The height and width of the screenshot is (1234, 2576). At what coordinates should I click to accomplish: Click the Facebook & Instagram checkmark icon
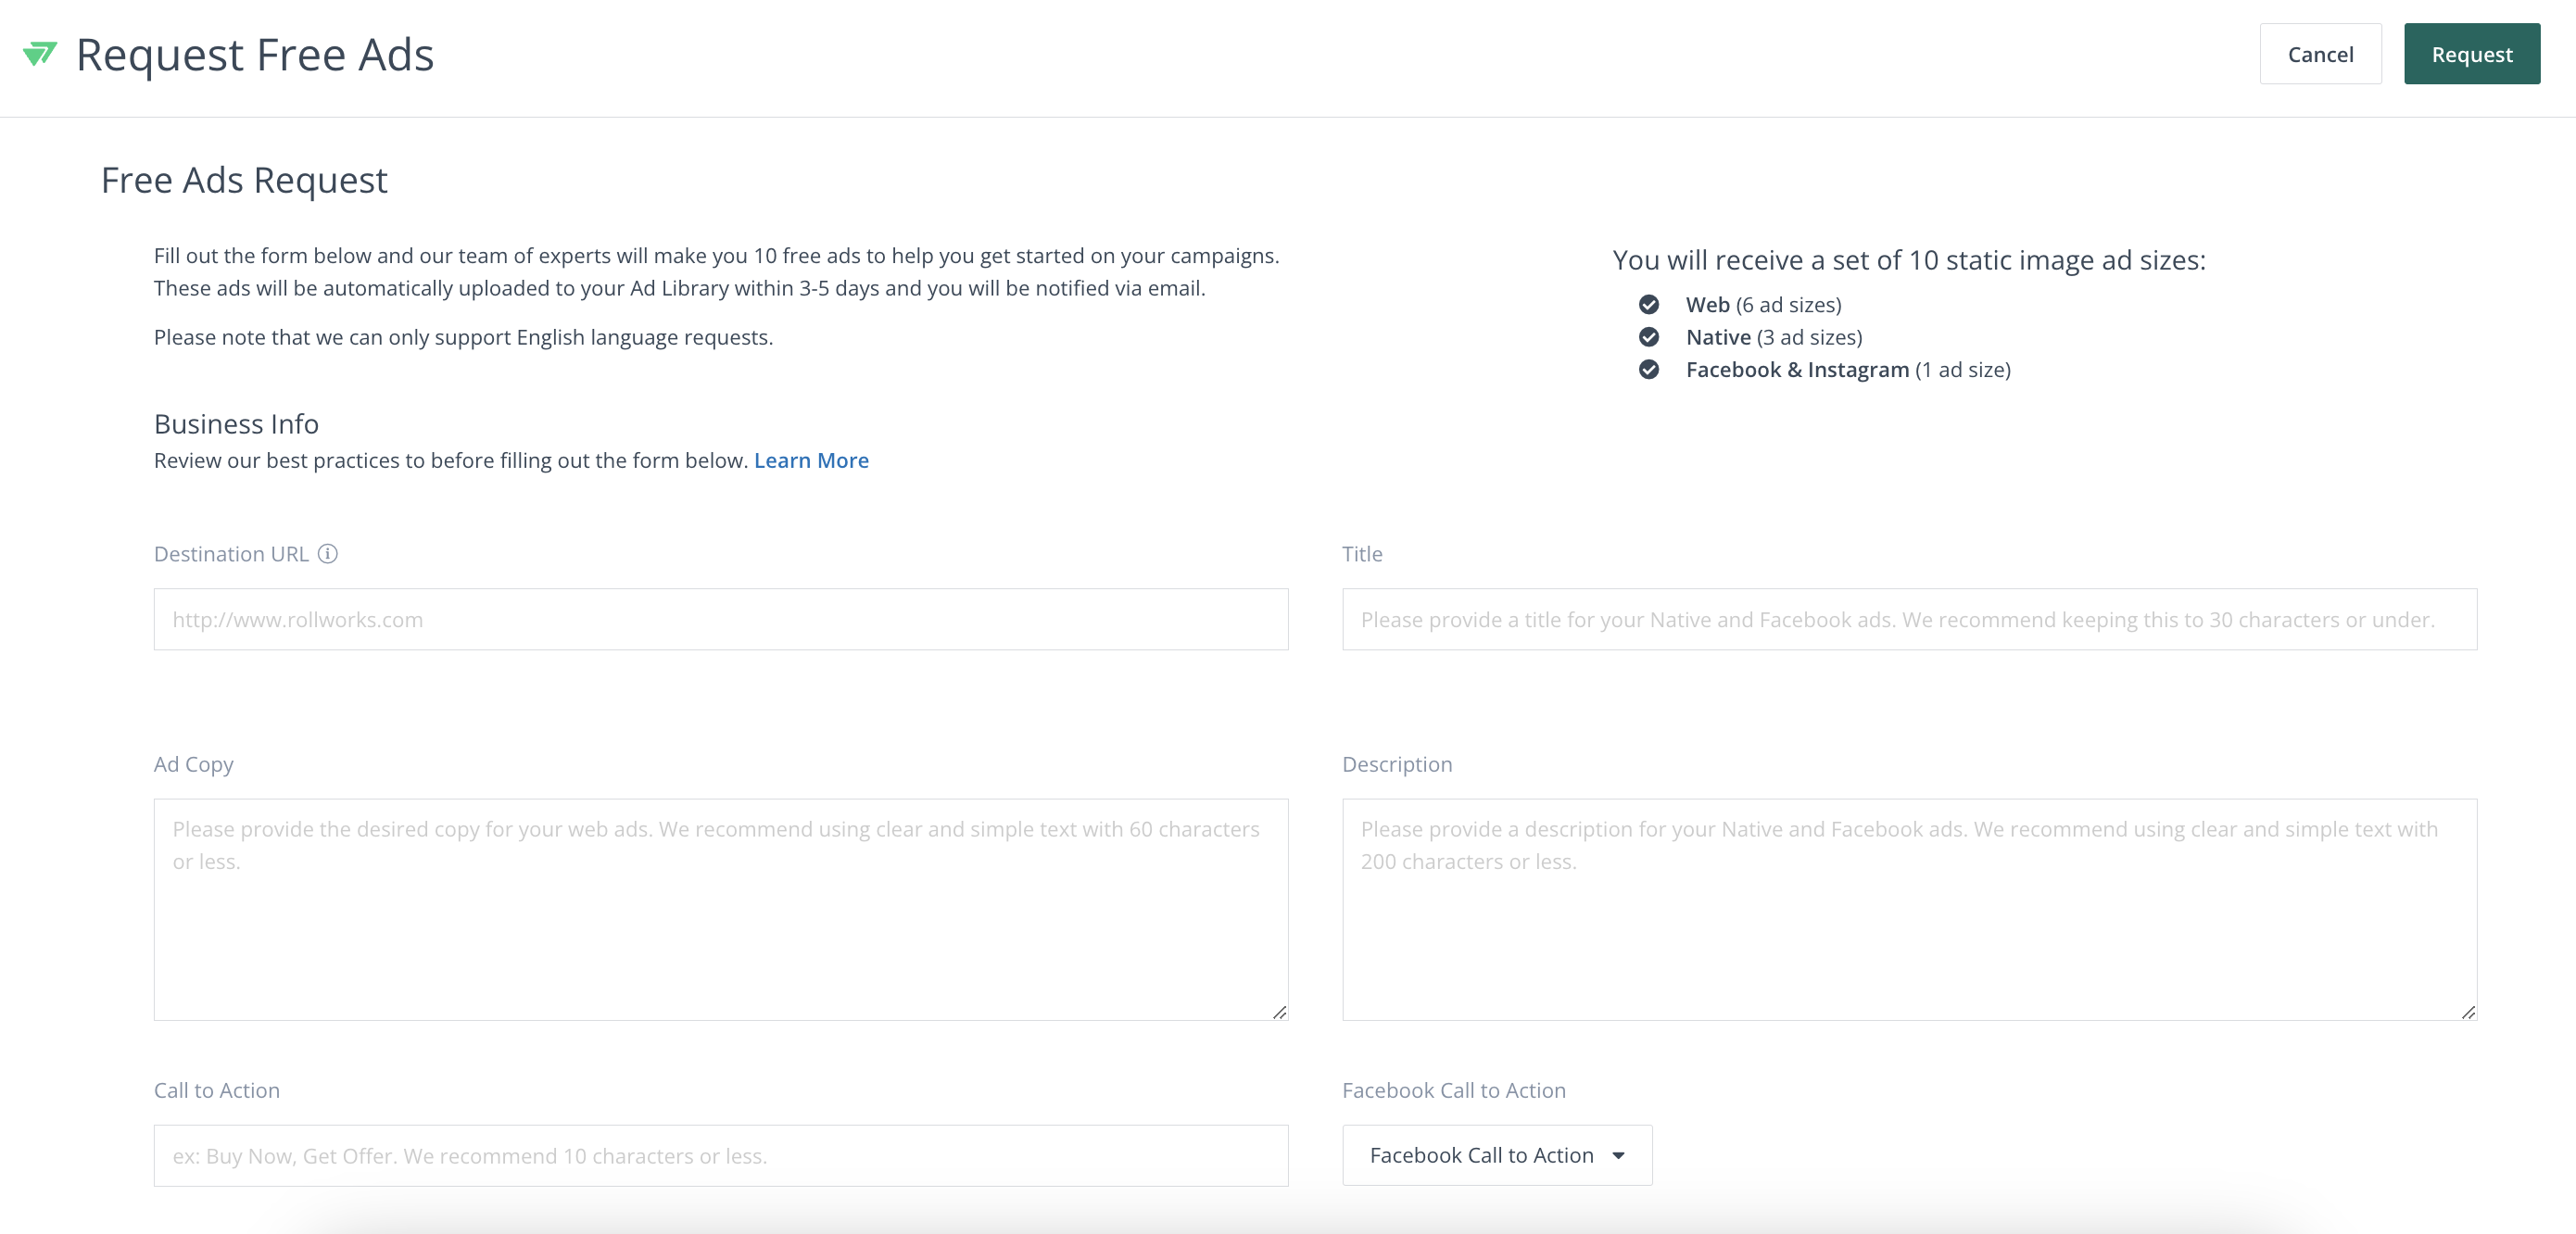pyautogui.click(x=1649, y=370)
